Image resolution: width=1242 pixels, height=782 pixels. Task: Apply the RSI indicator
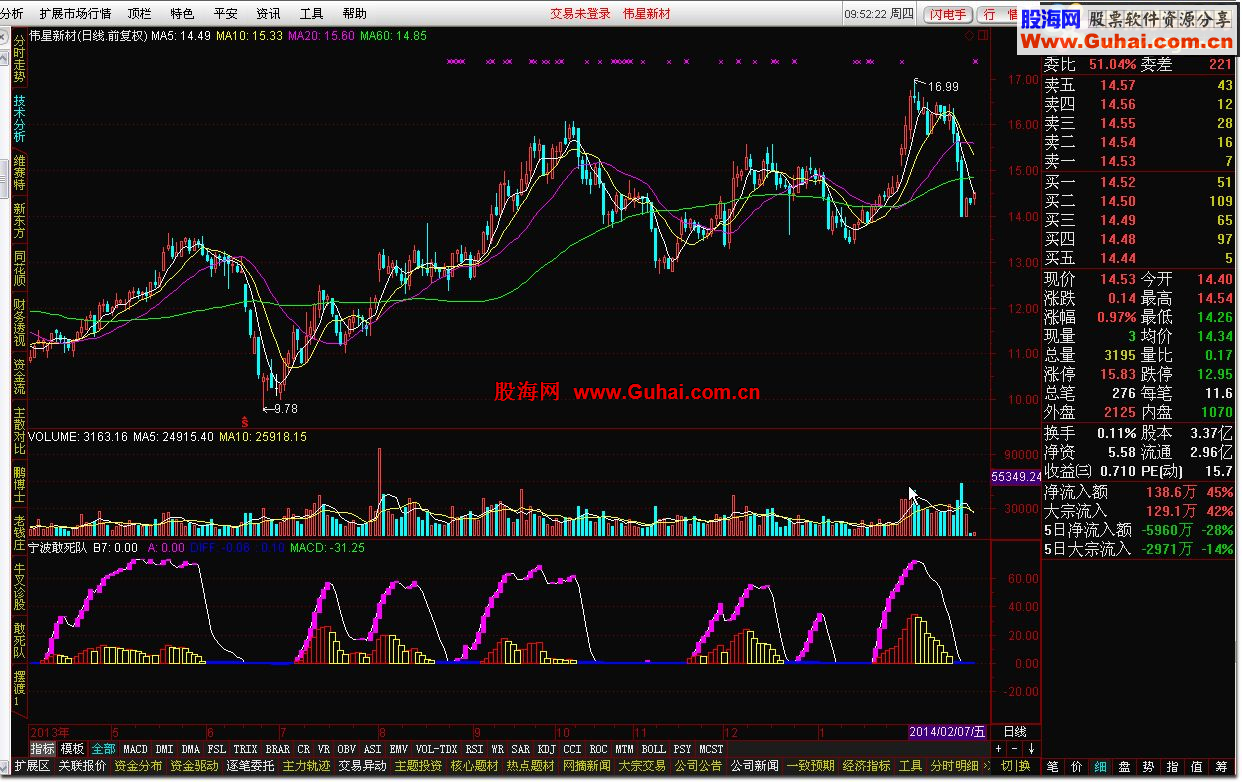tap(474, 749)
